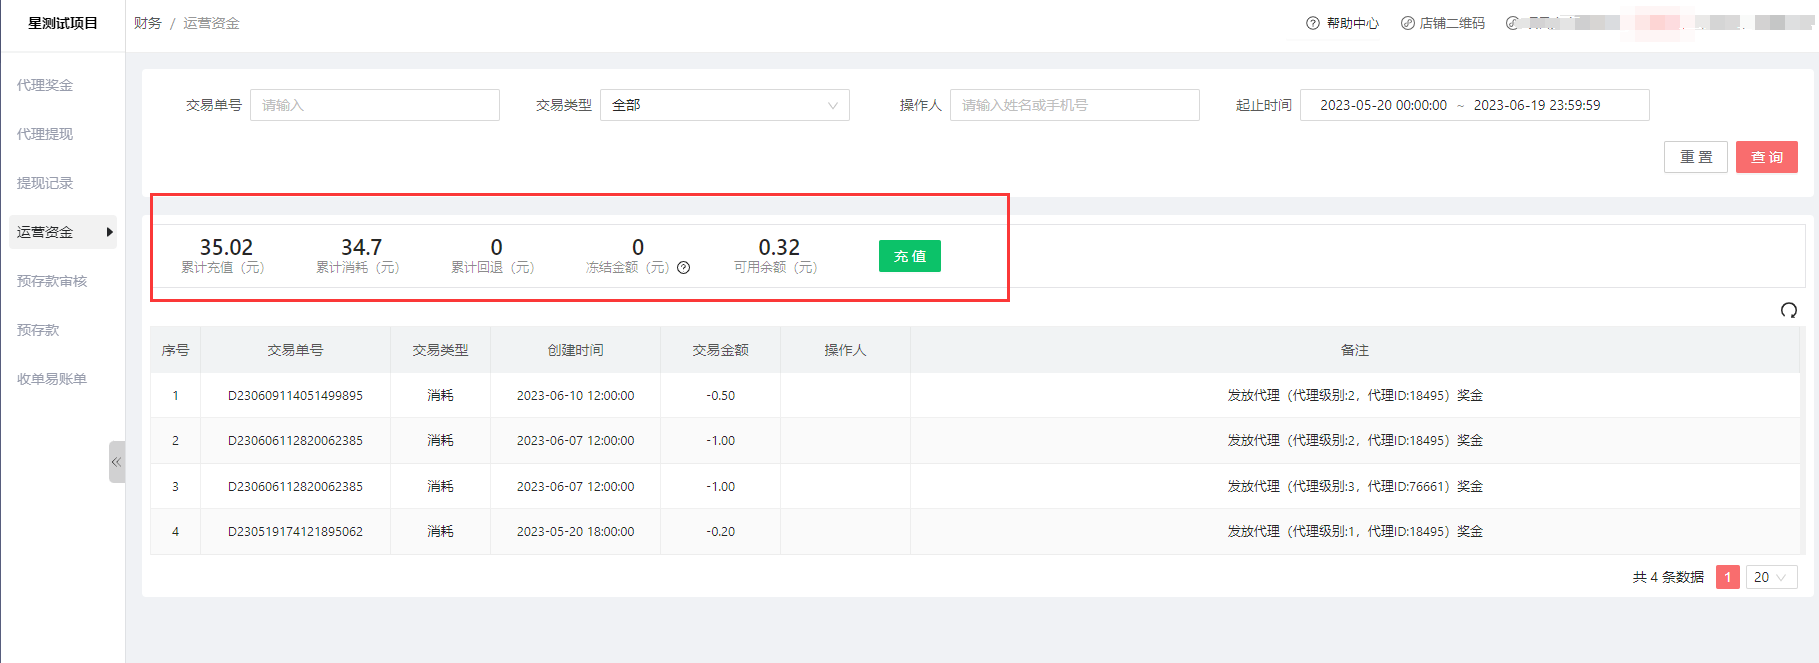Screen dimensions: 1819x663
Task: Click the 交易单号 input field
Action: [x=374, y=105]
